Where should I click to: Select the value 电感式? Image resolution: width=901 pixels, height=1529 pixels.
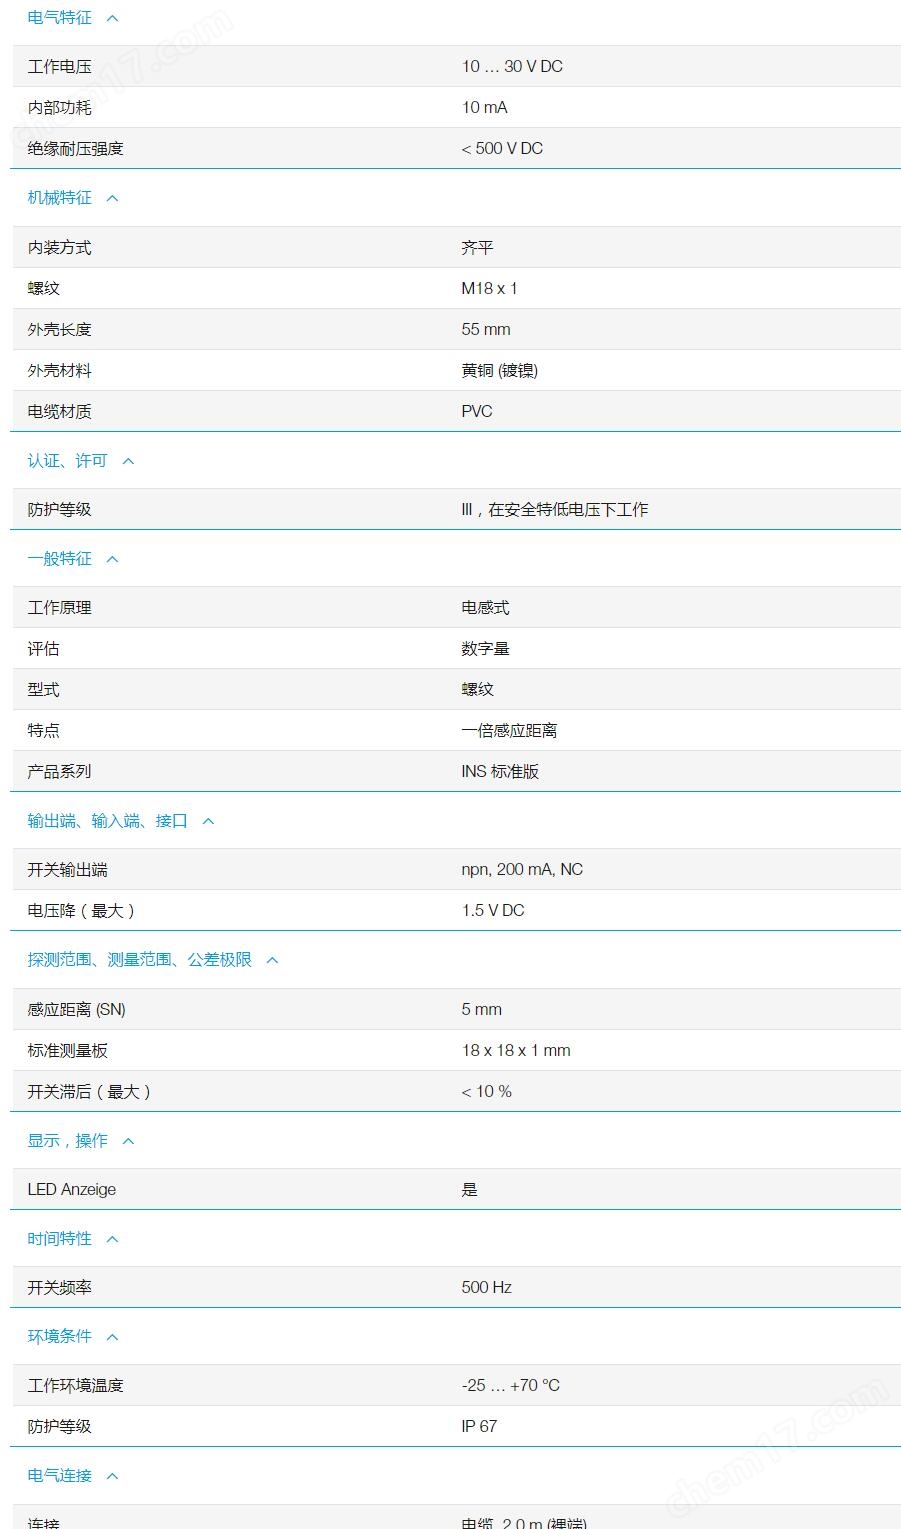click(x=485, y=608)
